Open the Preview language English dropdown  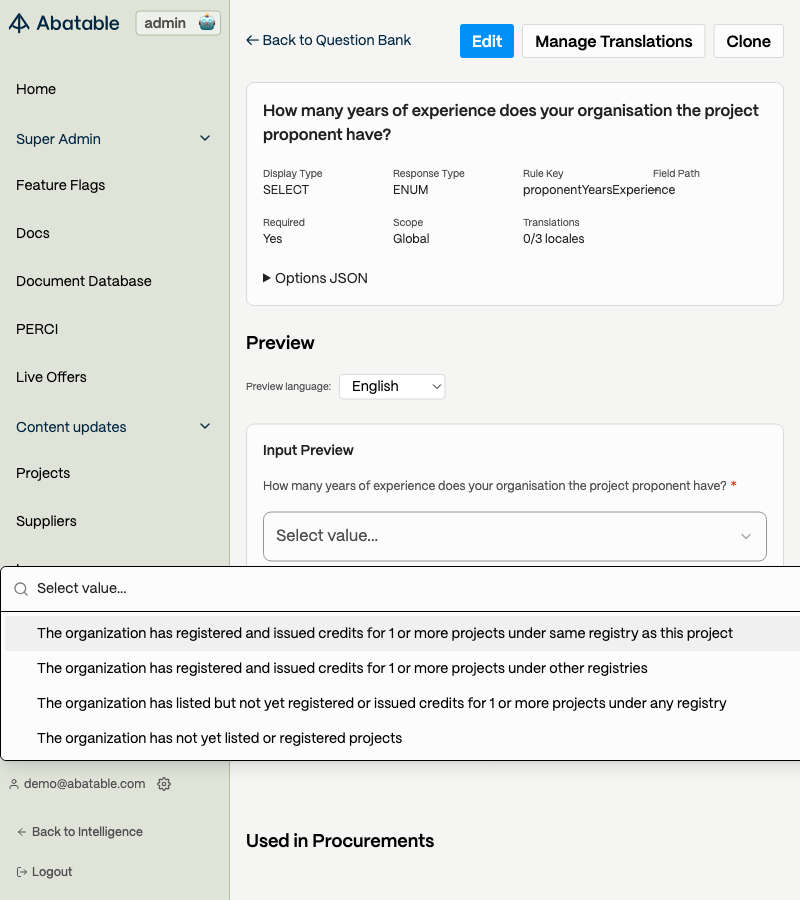point(392,386)
